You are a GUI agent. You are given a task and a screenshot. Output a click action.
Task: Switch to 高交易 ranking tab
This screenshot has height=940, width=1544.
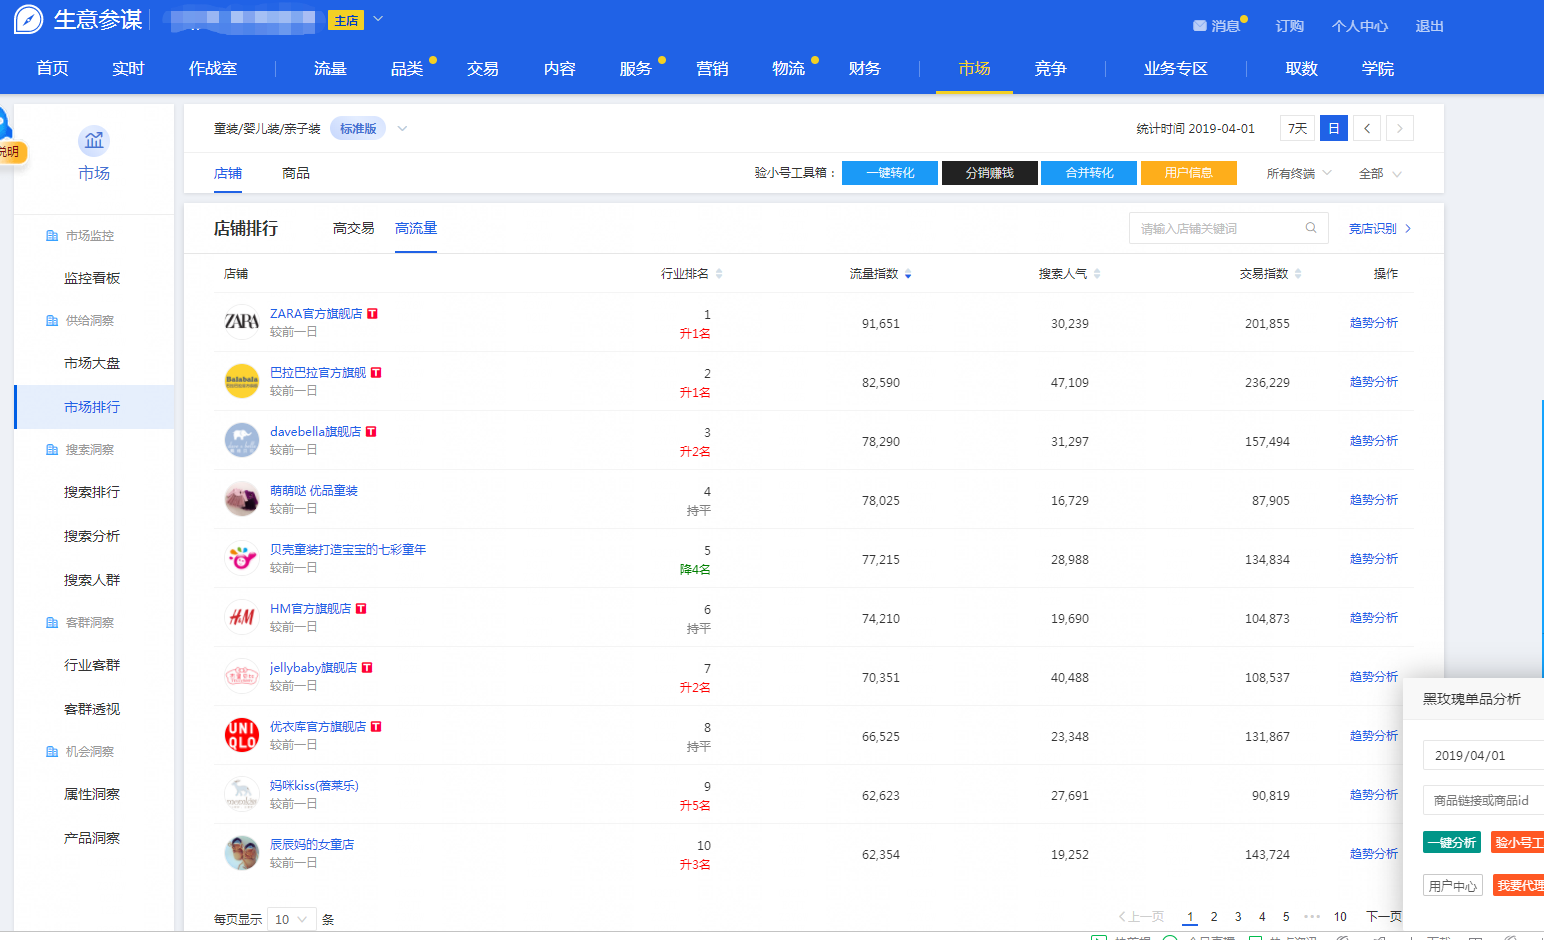pyautogui.click(x=354, y=229)
